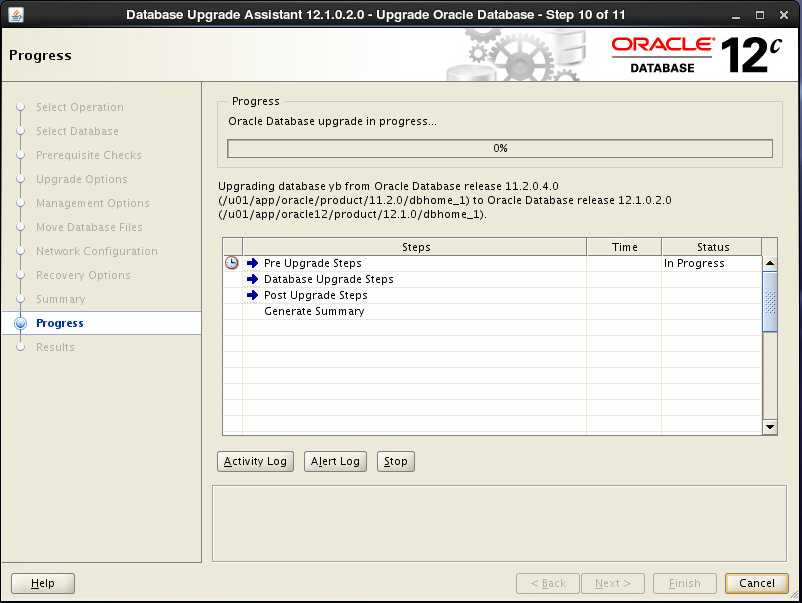Screen dimensions: 802x603
Task: Click the scroll down arrow in steps table
Action: [770, 427]
